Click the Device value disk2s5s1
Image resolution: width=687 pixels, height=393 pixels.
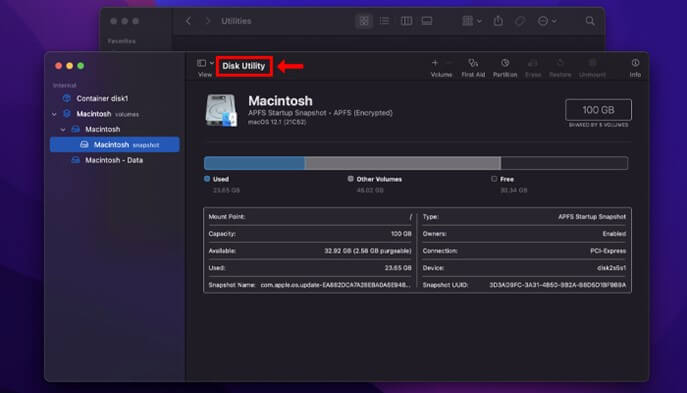[612, 268]
